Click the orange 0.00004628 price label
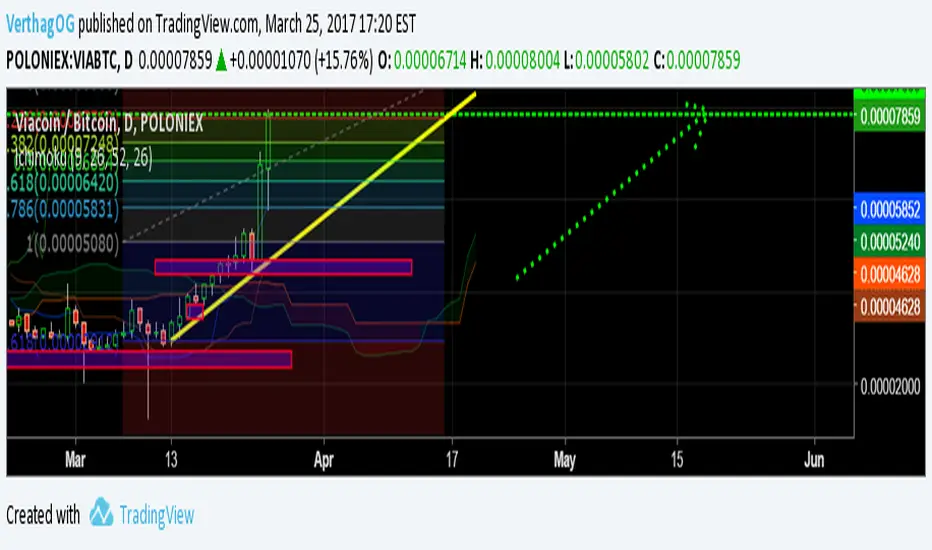This screenshot has width=932, height=550. click(890, 275)
